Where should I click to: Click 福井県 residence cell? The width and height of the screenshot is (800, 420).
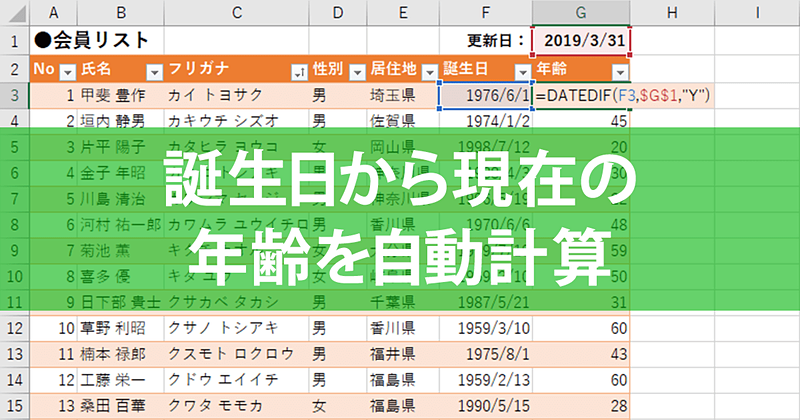click(403, 354)
